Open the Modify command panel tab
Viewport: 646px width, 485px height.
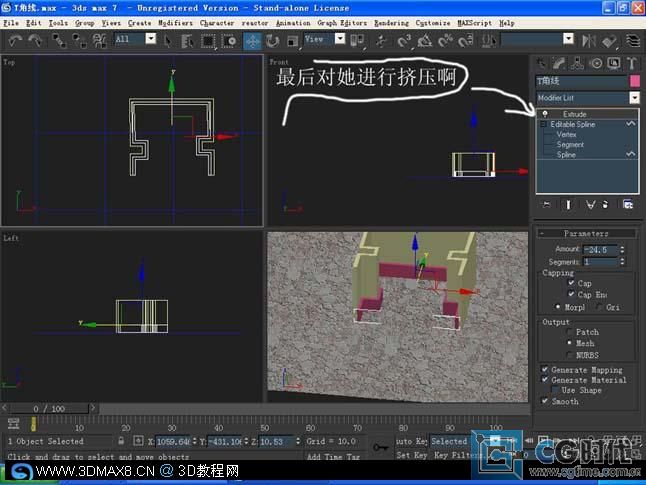click(559, 63)
